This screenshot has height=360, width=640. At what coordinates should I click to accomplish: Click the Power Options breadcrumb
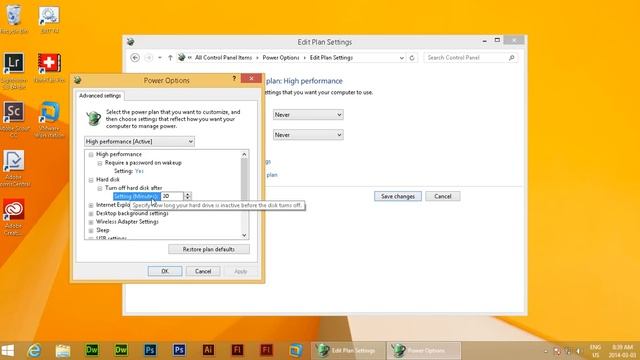point(281,58)
